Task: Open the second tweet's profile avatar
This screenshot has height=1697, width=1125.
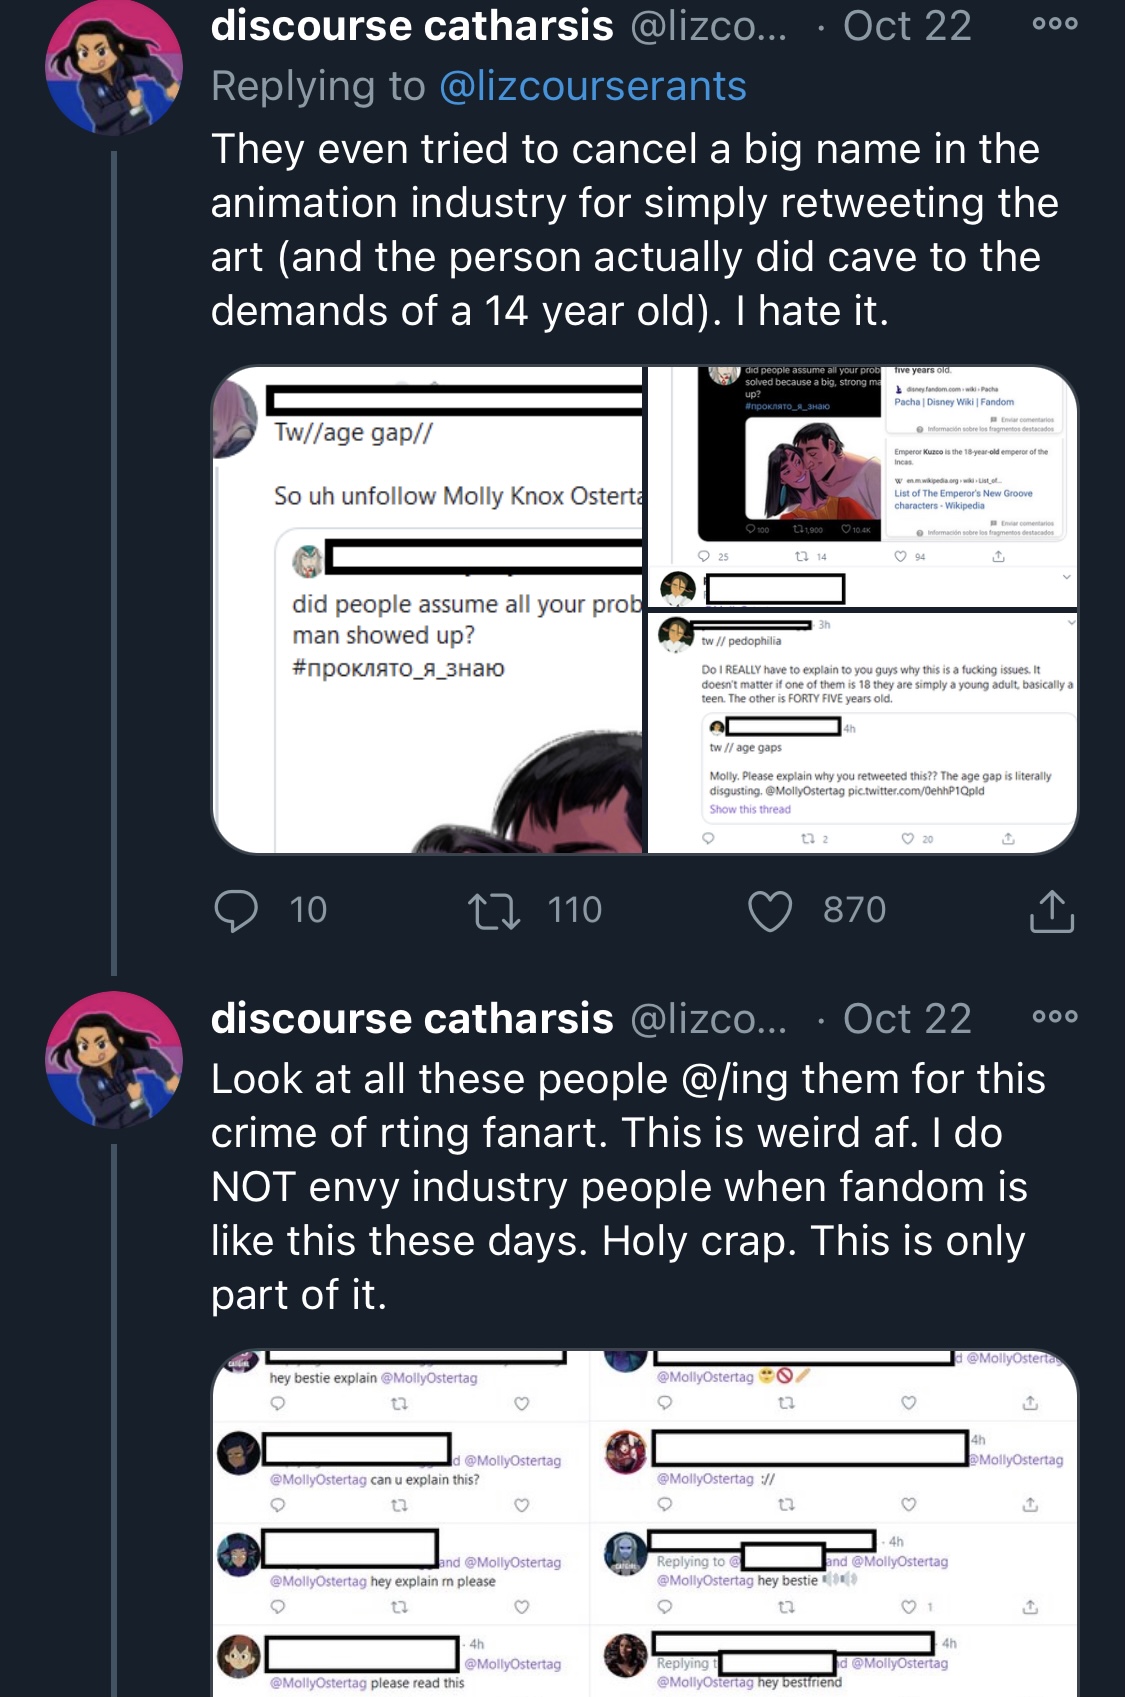Action: (114, 1060)
